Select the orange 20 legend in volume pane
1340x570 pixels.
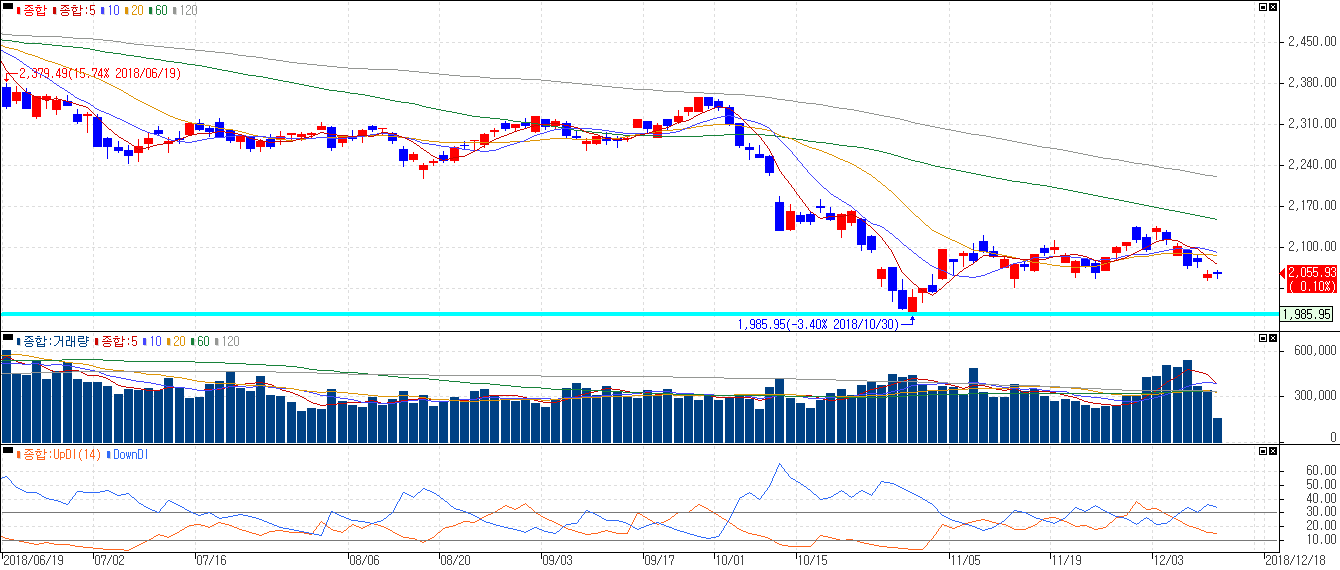click(x=176, y=340)
